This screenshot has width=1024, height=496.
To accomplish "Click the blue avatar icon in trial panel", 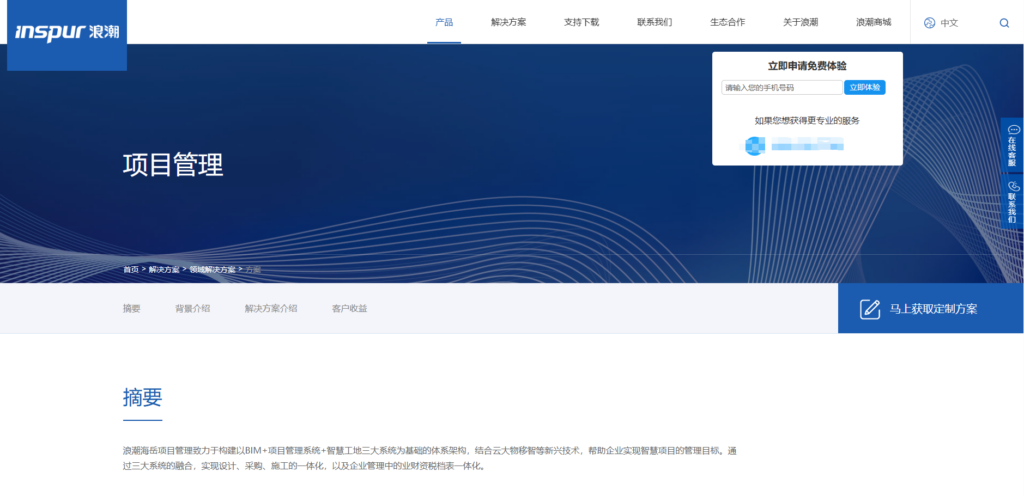I will (755, 146).
